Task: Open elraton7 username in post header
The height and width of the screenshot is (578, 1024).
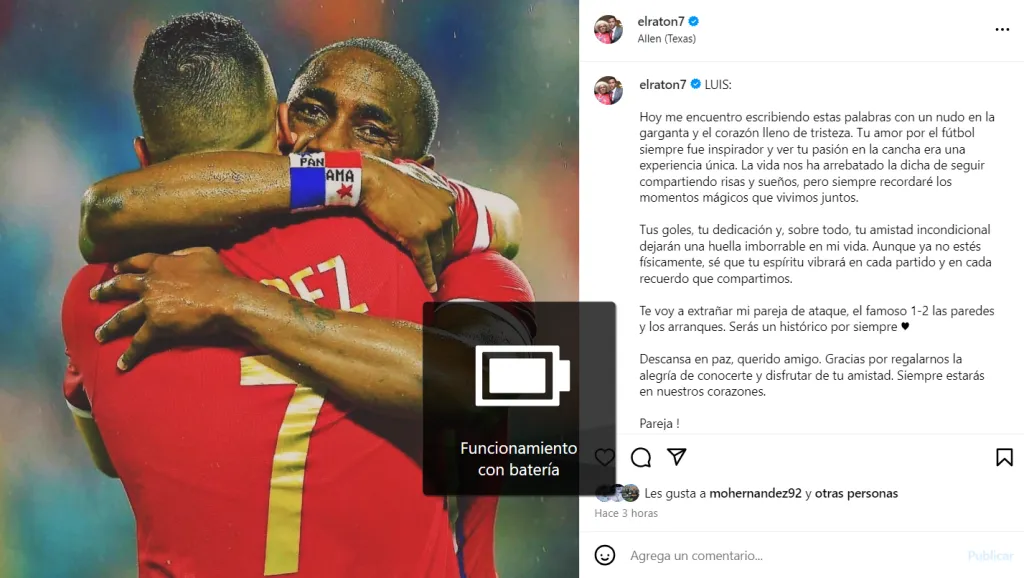Action: click(x=660, y=22)
